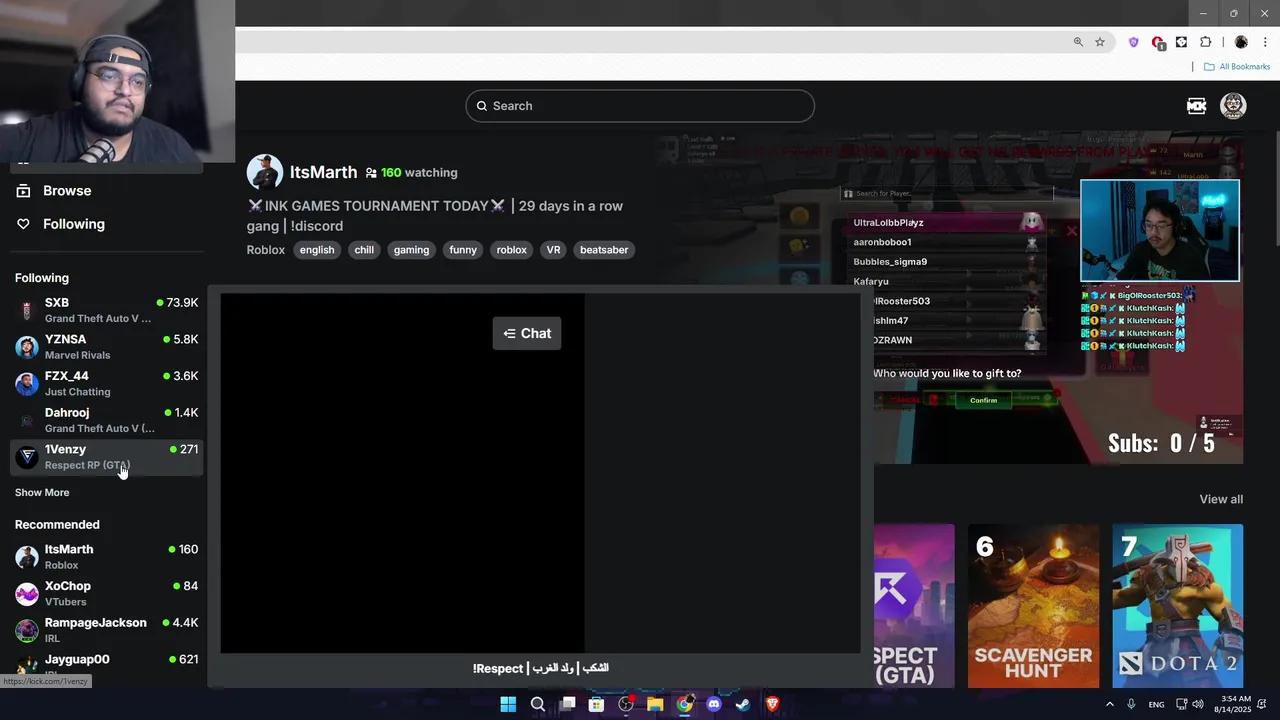Viewport: 1280px width, 720px height.
Task: Open Task View on the taskbar
Action: [568, 704]
